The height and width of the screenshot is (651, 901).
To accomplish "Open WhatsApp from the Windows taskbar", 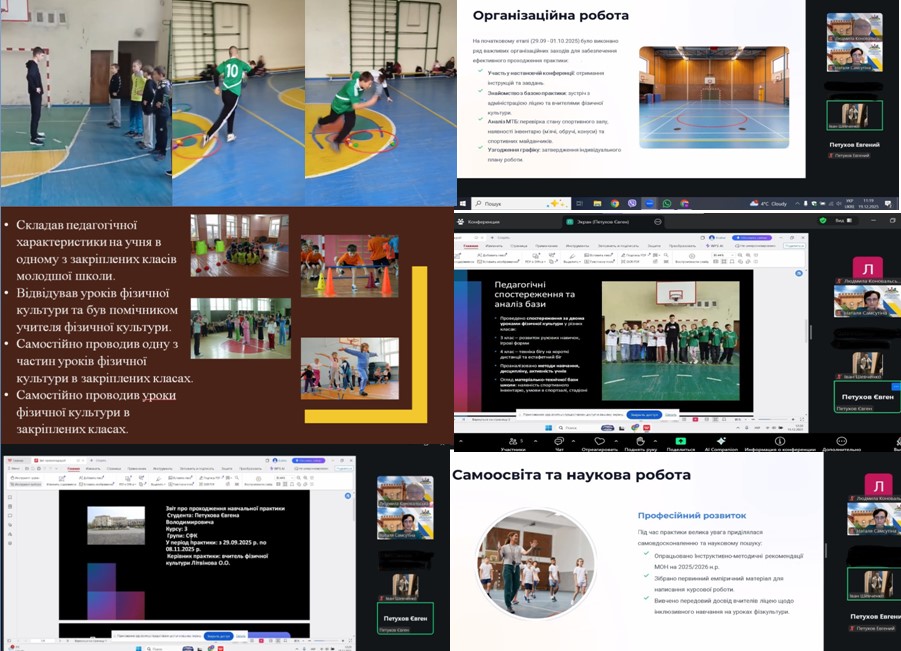I will (x=667, y=203).
